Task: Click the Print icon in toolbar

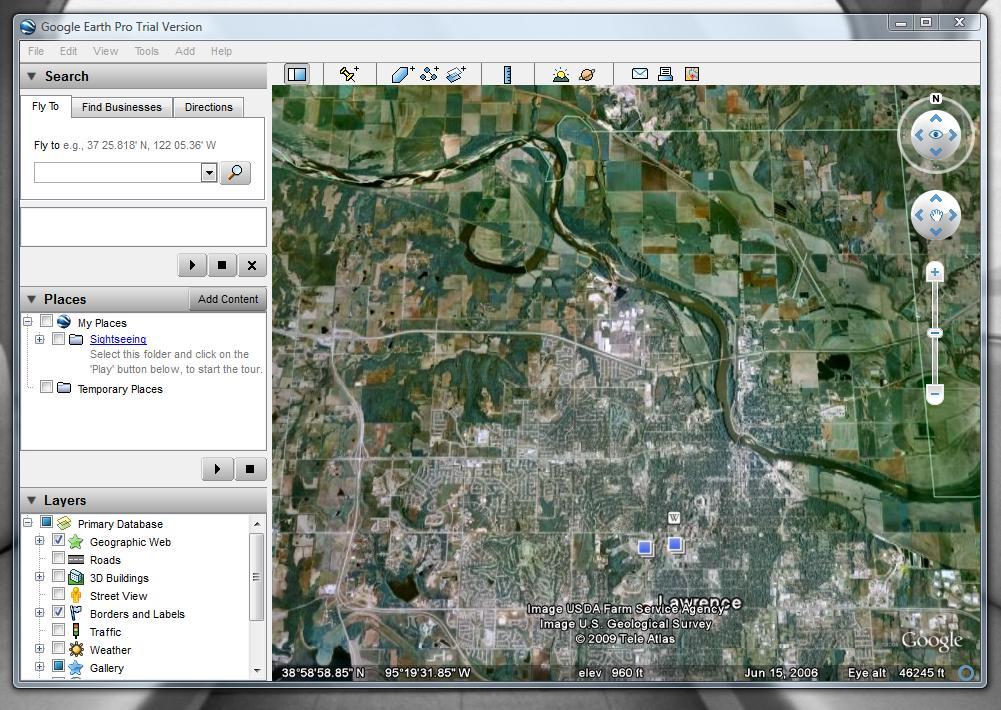Action: 665,74
